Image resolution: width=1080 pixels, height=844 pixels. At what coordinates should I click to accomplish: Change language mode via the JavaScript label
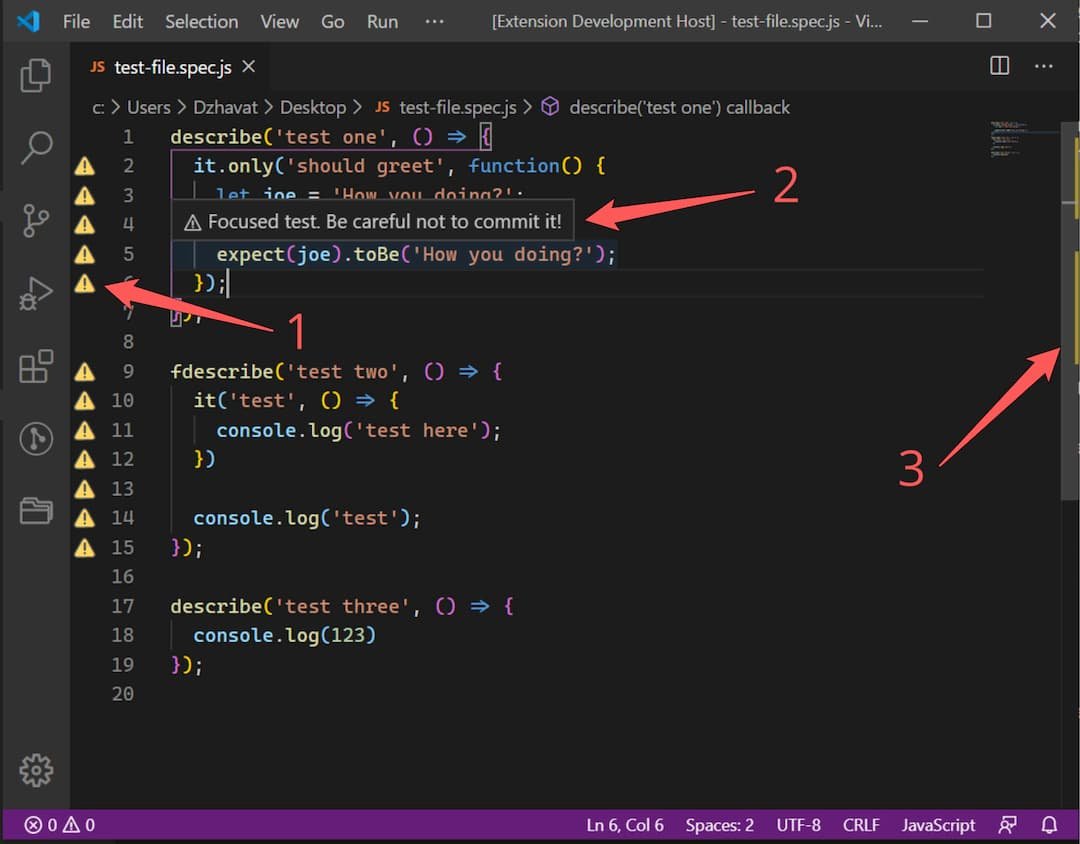click(x=937, y=824)
